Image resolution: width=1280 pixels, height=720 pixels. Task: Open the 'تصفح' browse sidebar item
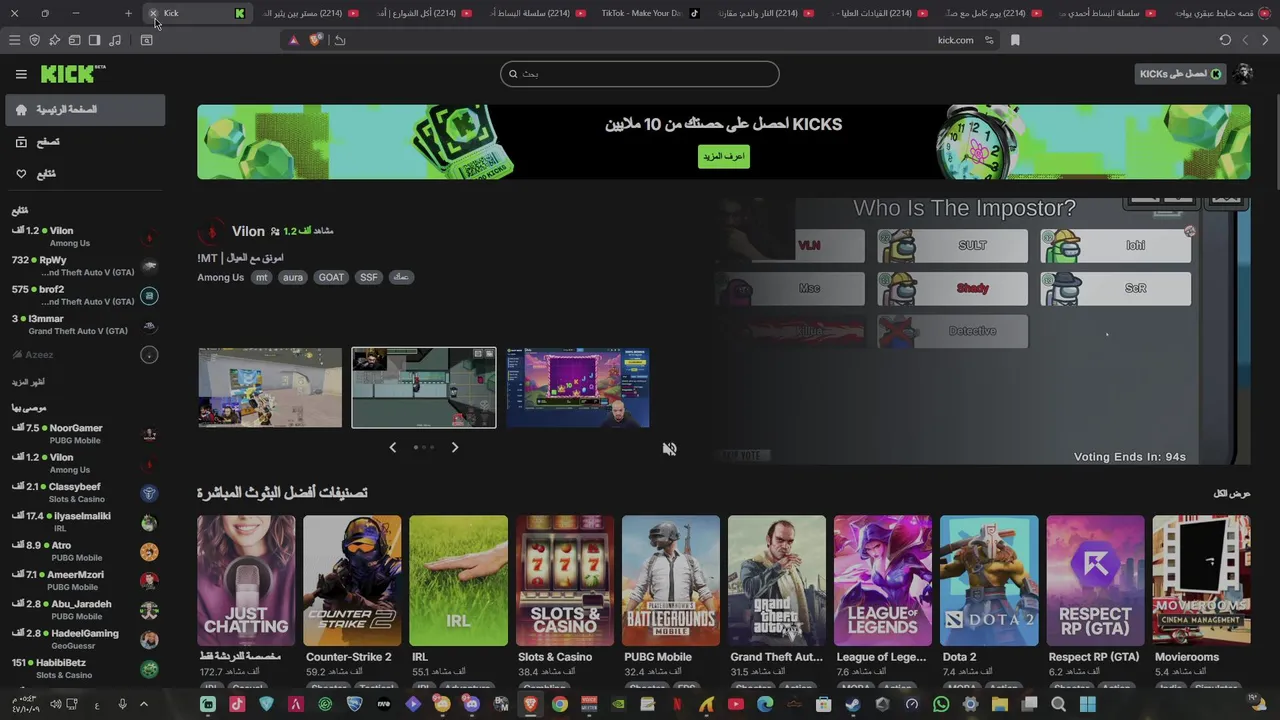pos(85,142)
